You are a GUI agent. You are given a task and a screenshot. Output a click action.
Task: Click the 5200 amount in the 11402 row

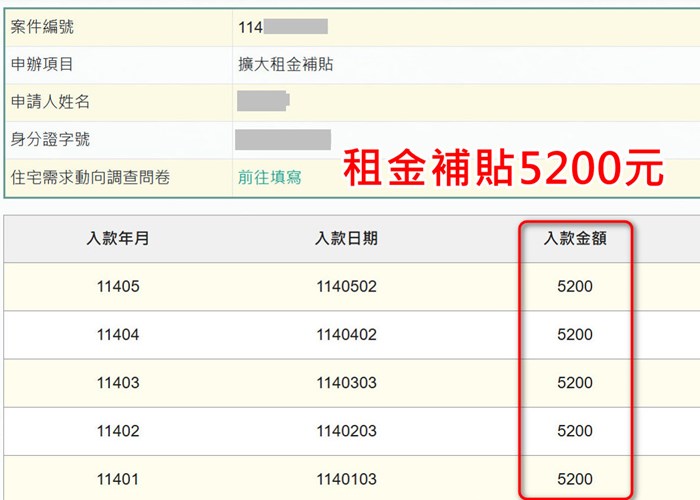click(574, 431)
